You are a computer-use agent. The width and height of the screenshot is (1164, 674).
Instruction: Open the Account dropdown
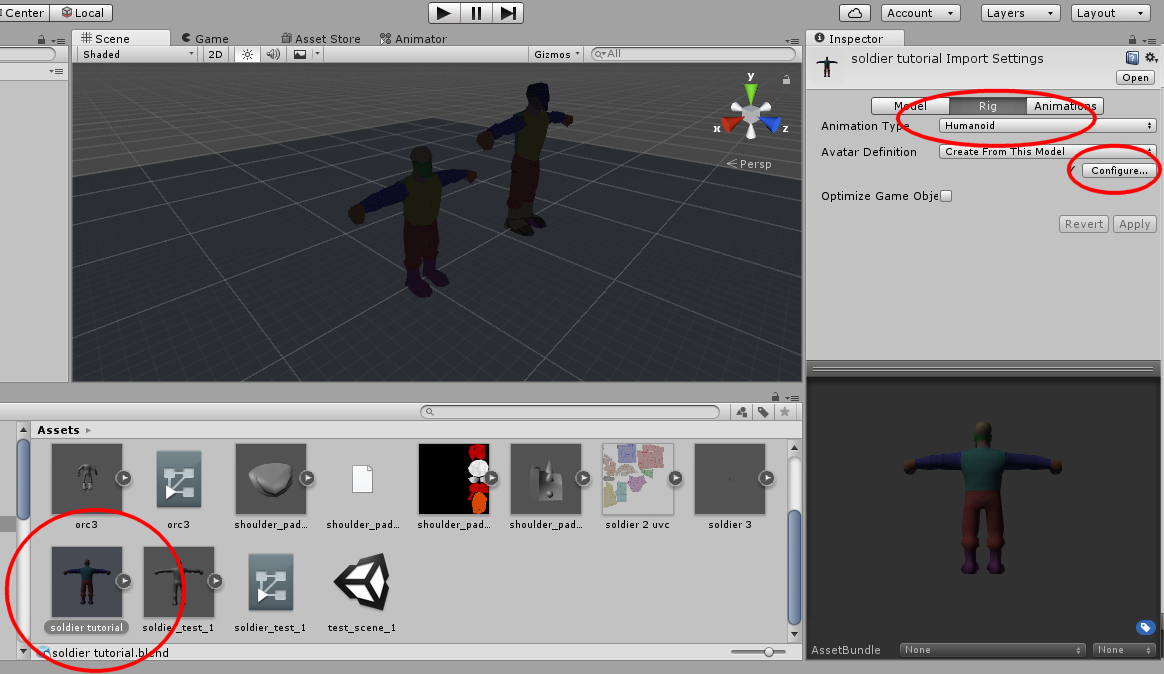tap(921, 13)
